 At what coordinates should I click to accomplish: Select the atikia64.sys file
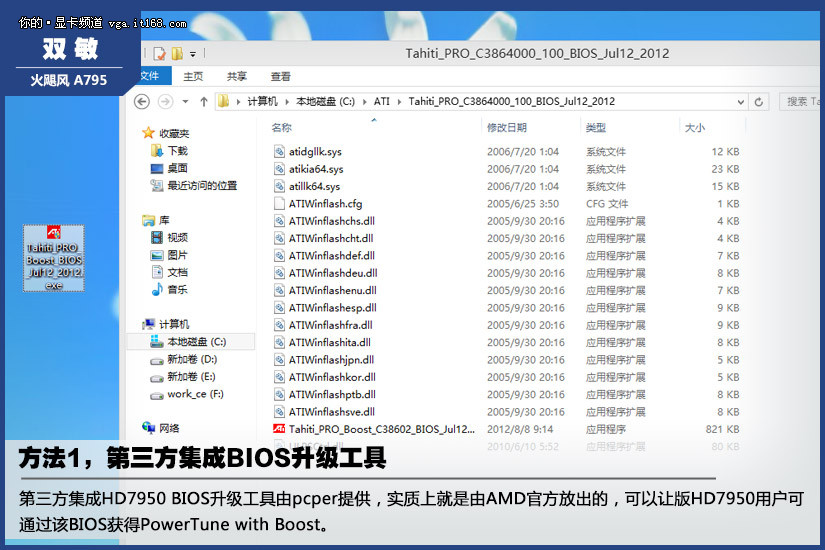[x=315, y=169]
